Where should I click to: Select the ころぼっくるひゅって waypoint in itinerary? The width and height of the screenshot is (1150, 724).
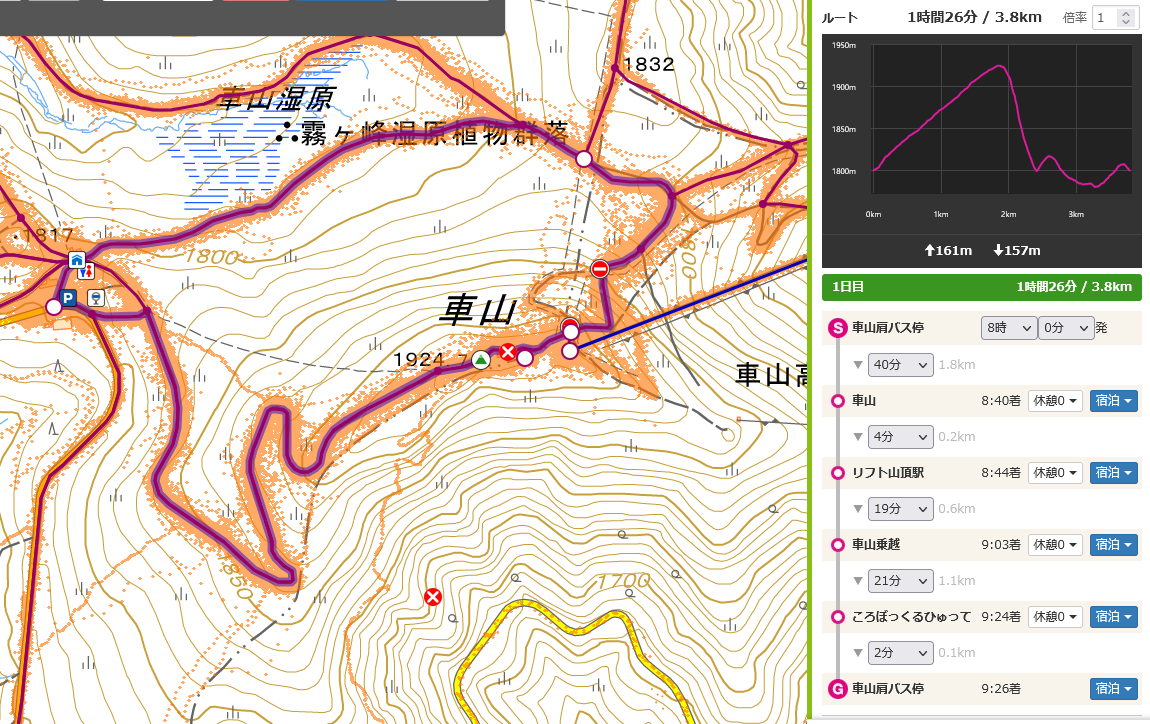[911, 617]
